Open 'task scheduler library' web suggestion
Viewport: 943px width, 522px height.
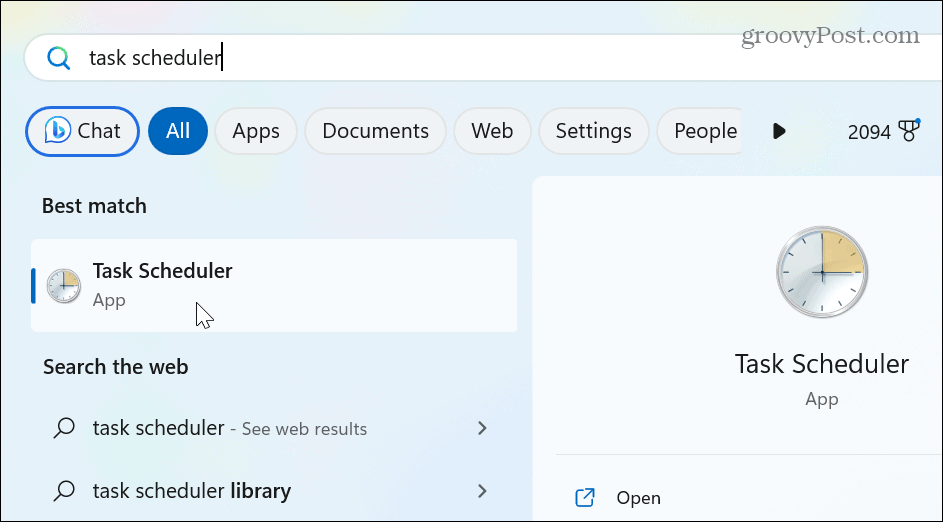coord(274,491)
